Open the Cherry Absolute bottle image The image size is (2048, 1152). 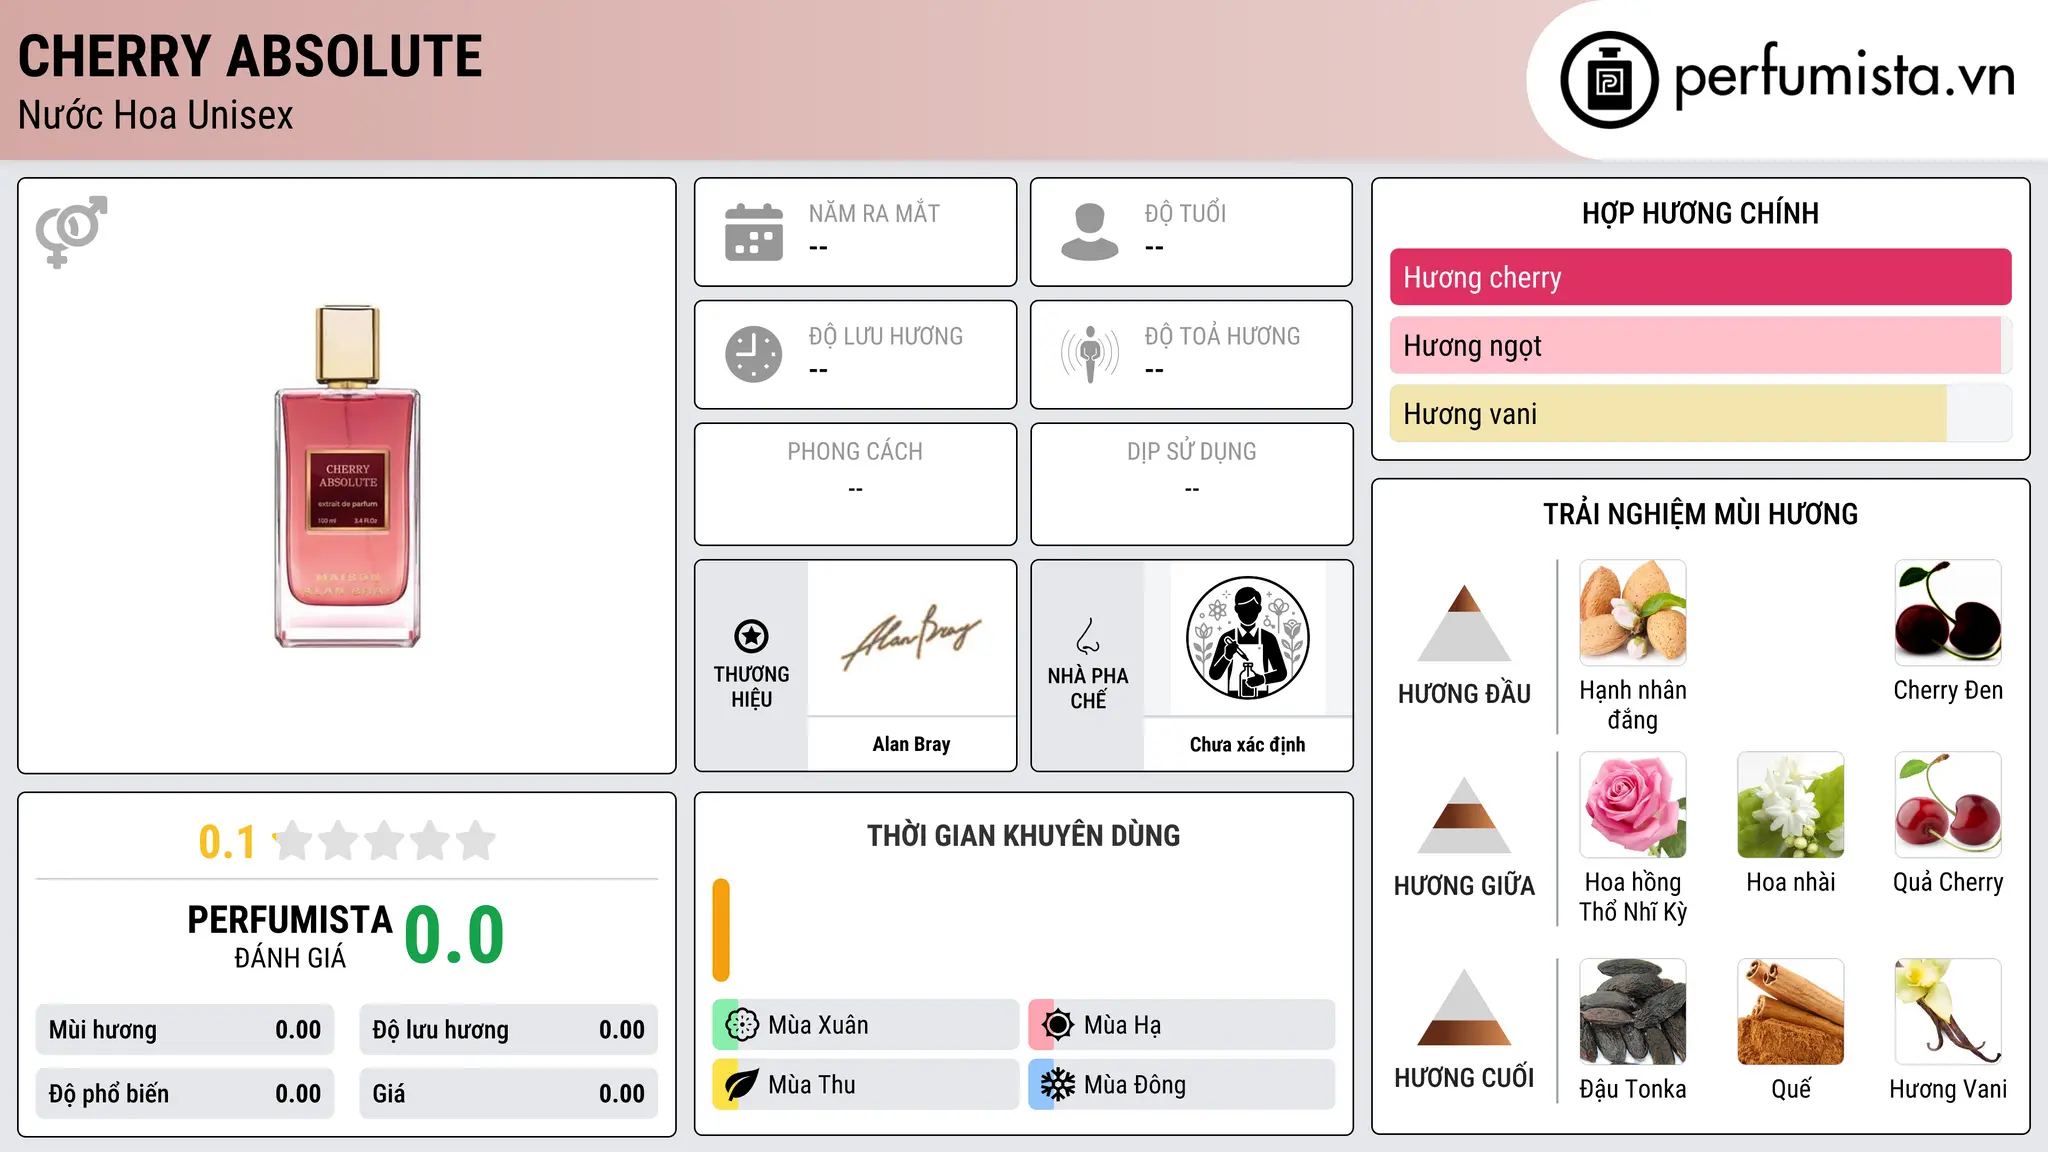coord(348,476)
